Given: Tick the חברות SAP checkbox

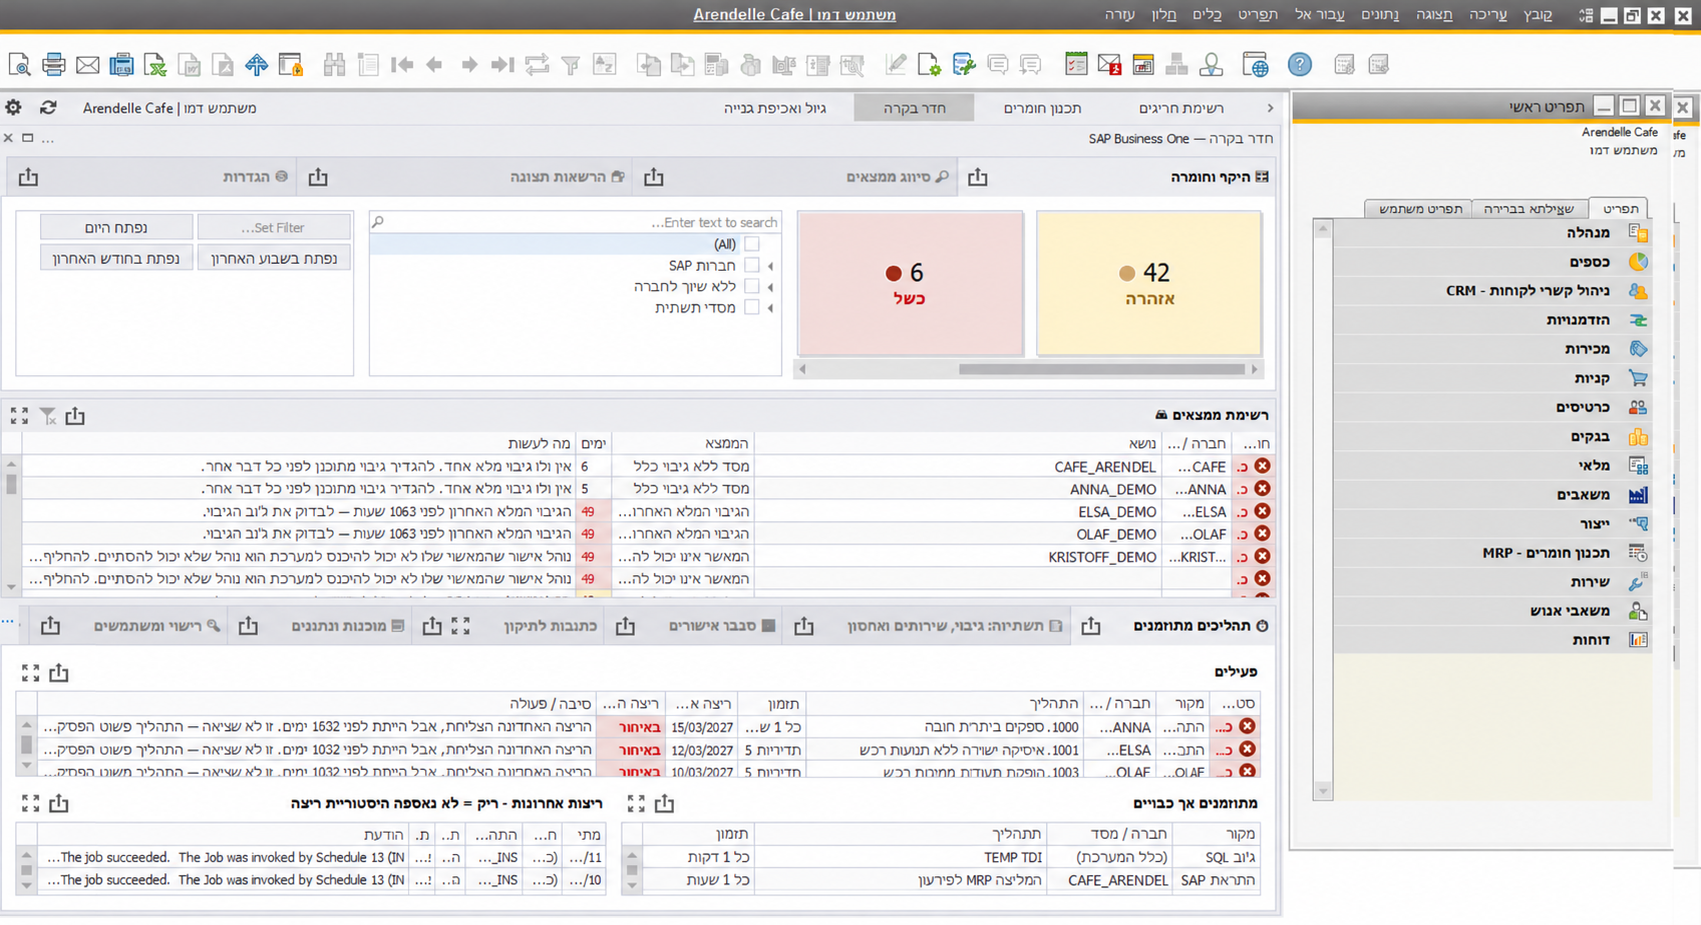Looking at the screenshot, I should click(752, 265).
